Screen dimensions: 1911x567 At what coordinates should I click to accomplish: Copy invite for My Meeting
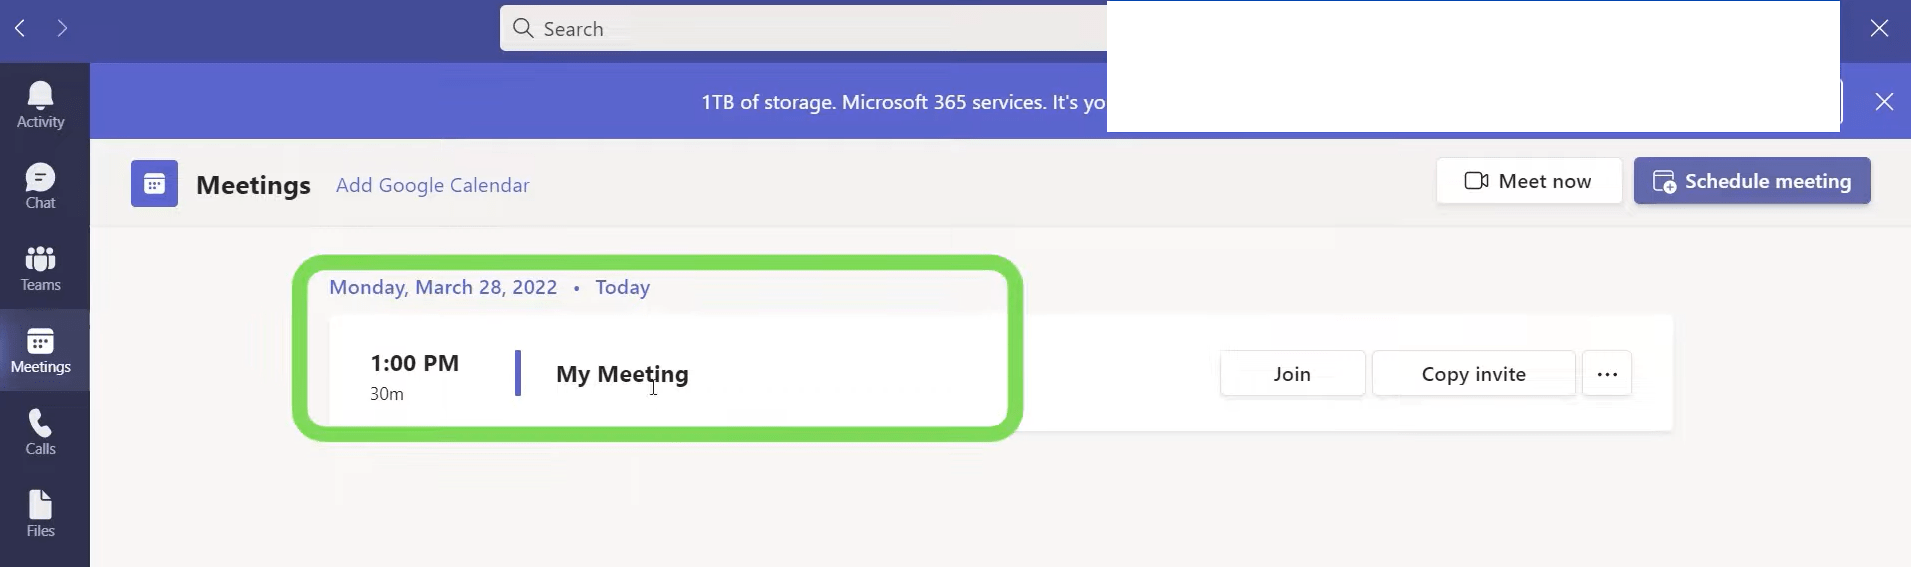point(1473,373)
